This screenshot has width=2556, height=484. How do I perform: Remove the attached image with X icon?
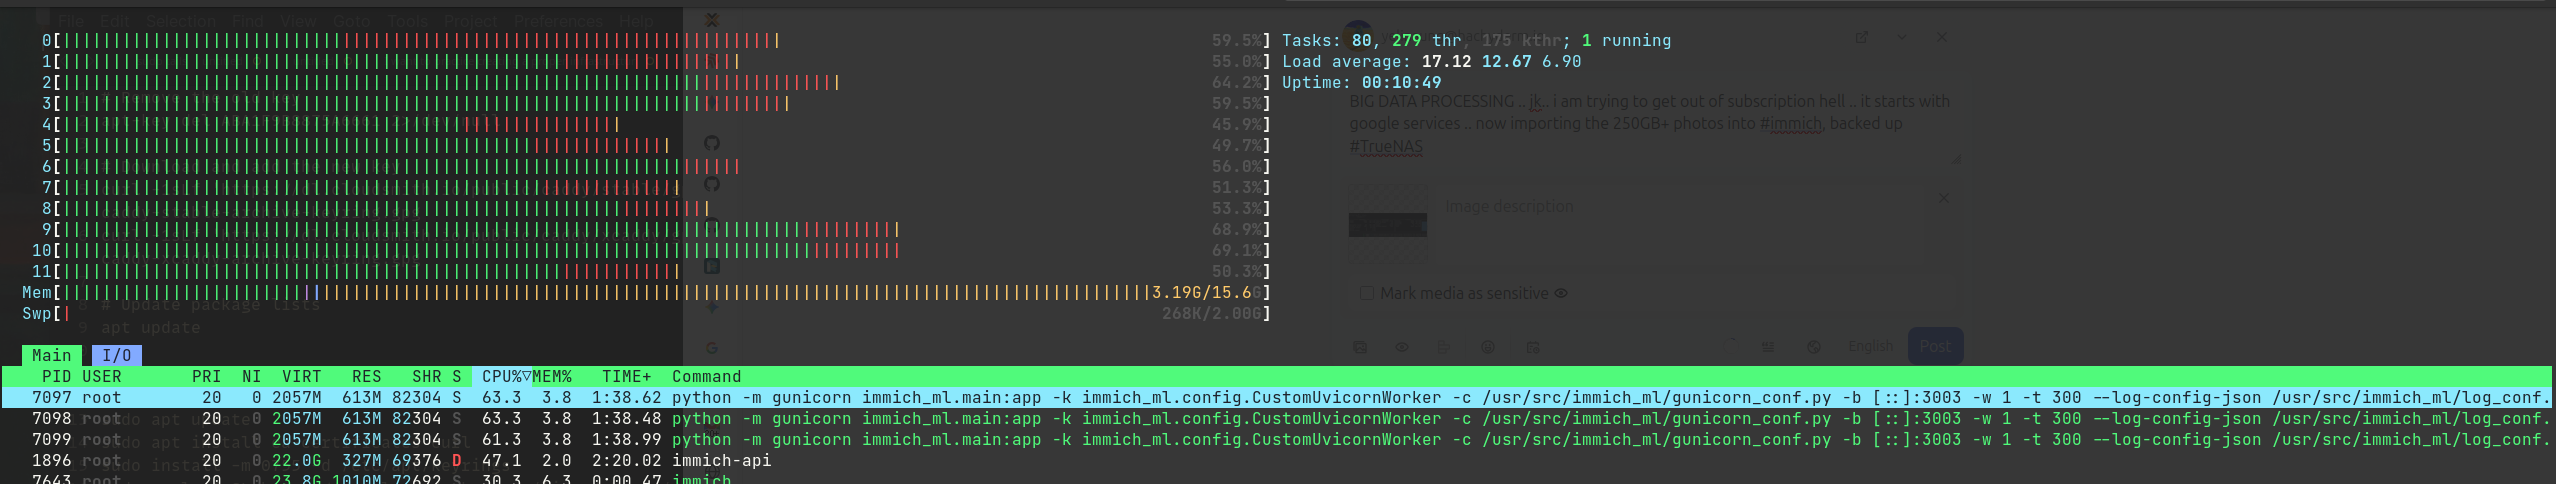[x=1943, y=198]
